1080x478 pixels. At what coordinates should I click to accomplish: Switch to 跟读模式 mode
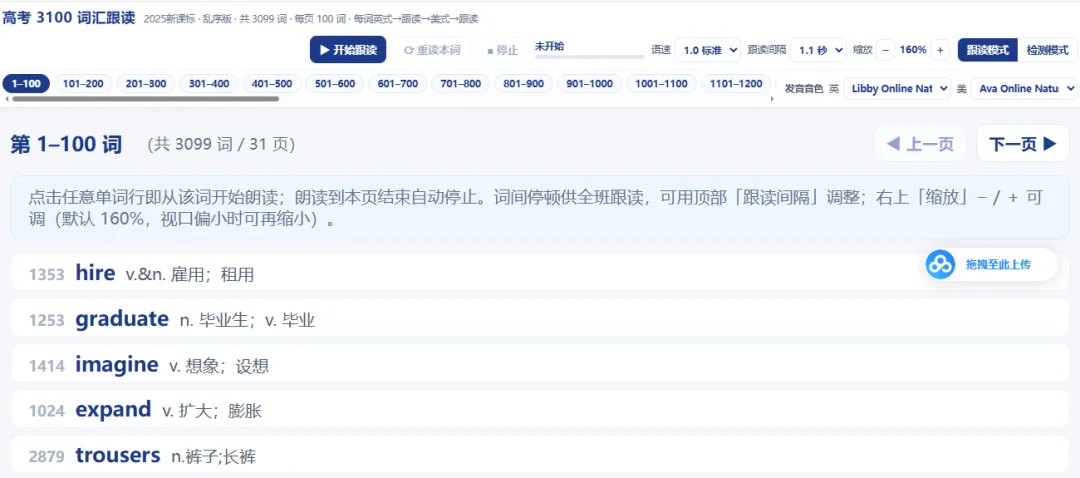(988, 50)
